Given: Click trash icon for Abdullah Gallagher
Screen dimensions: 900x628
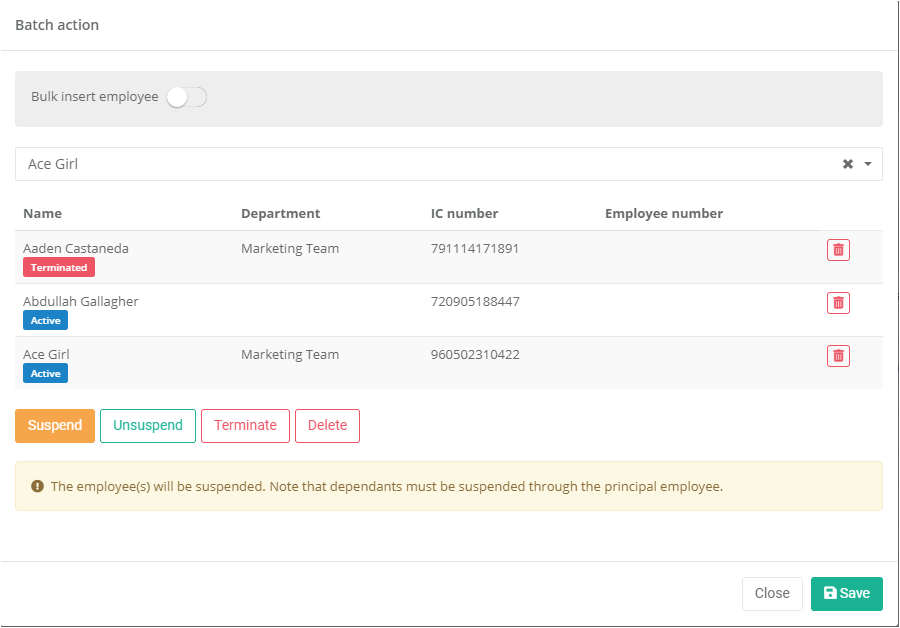Looking at the screenshot, I should (x=838, y=302).
